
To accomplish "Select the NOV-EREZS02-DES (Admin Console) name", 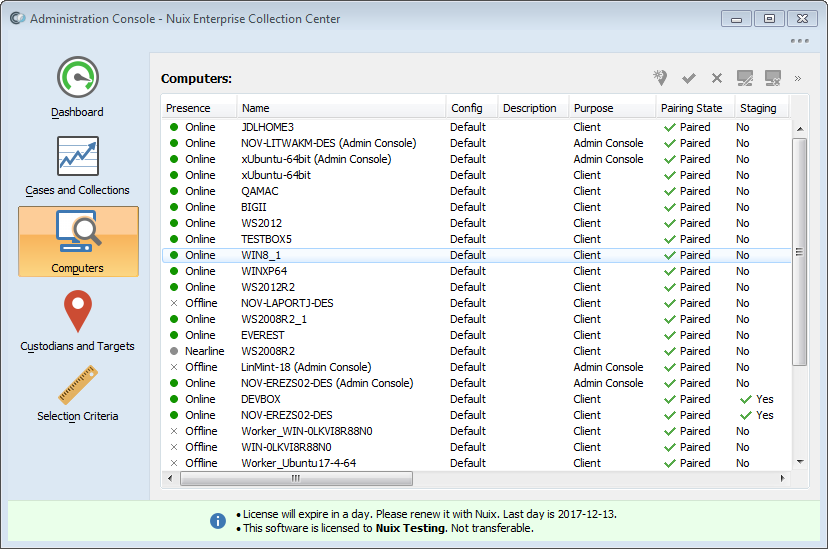I will (327, 383).
